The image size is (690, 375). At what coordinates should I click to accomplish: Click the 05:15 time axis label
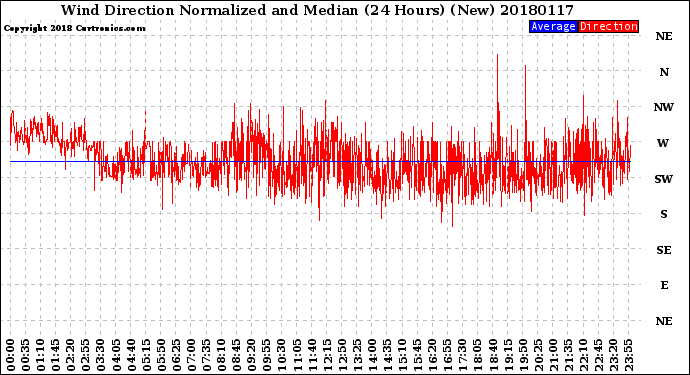[x=146, y=355]
